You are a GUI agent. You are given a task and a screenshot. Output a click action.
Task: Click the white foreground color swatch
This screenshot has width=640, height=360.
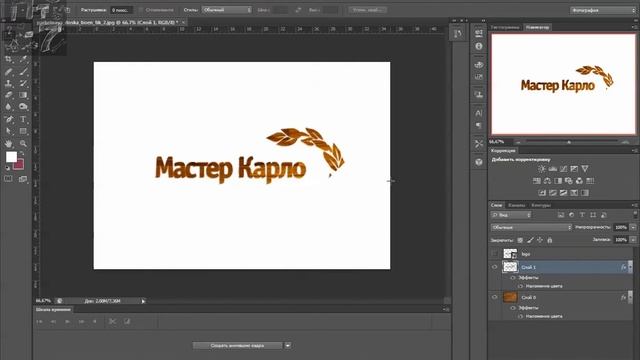[x=11, y=157]
